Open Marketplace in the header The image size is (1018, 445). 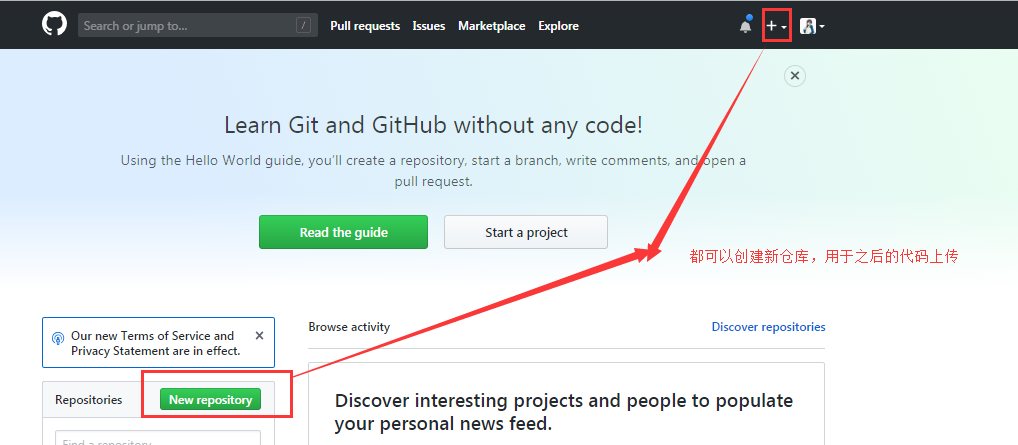pos(491,26)
